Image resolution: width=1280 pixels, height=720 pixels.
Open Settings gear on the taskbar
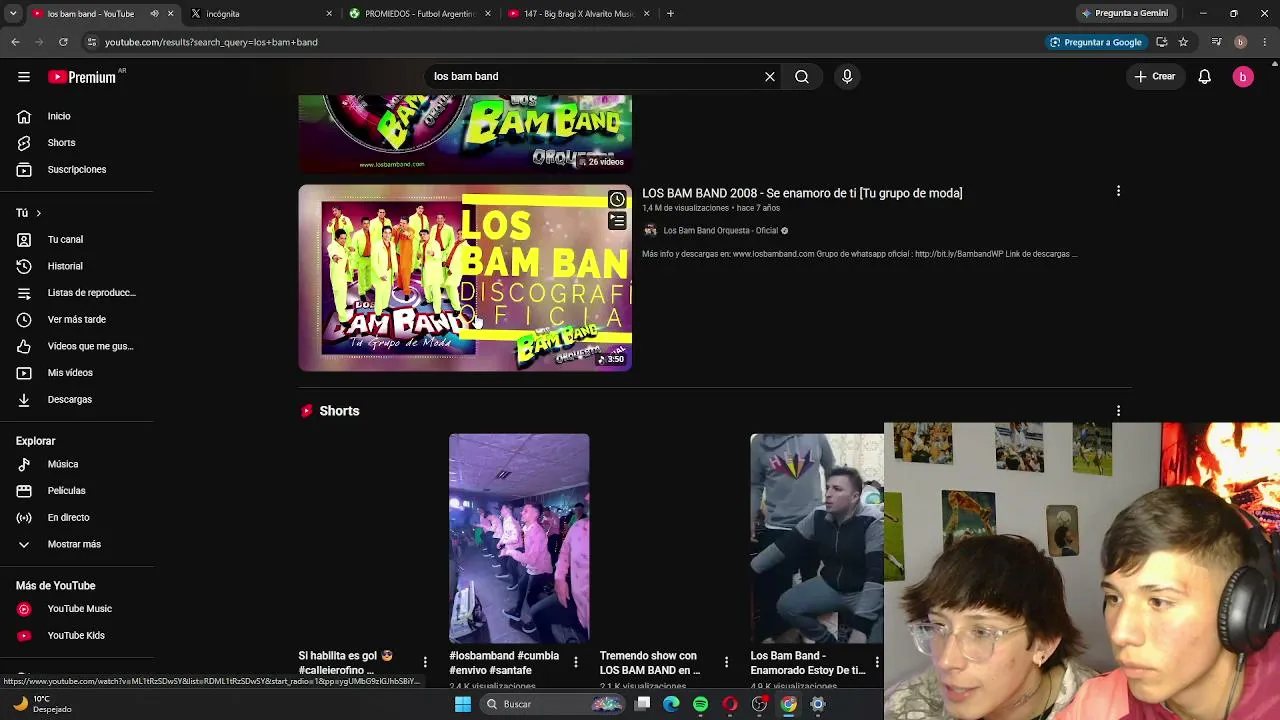click(x=818, y=704)
